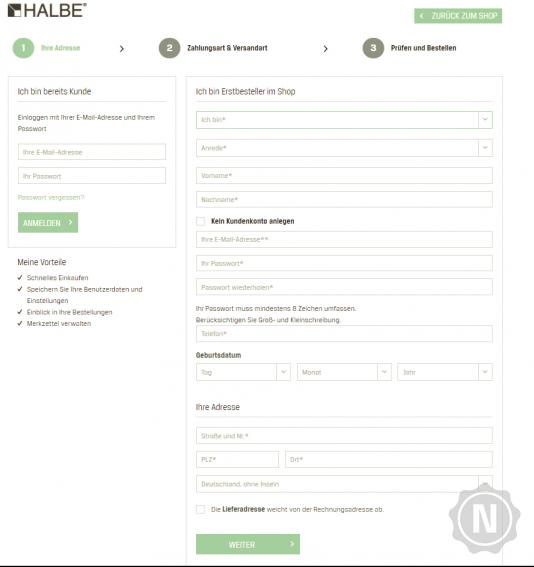Image resolution: width=534 pixels, height=567 pixels.
Task: Click step 1 circle icon
Action: tap(24, 48)
